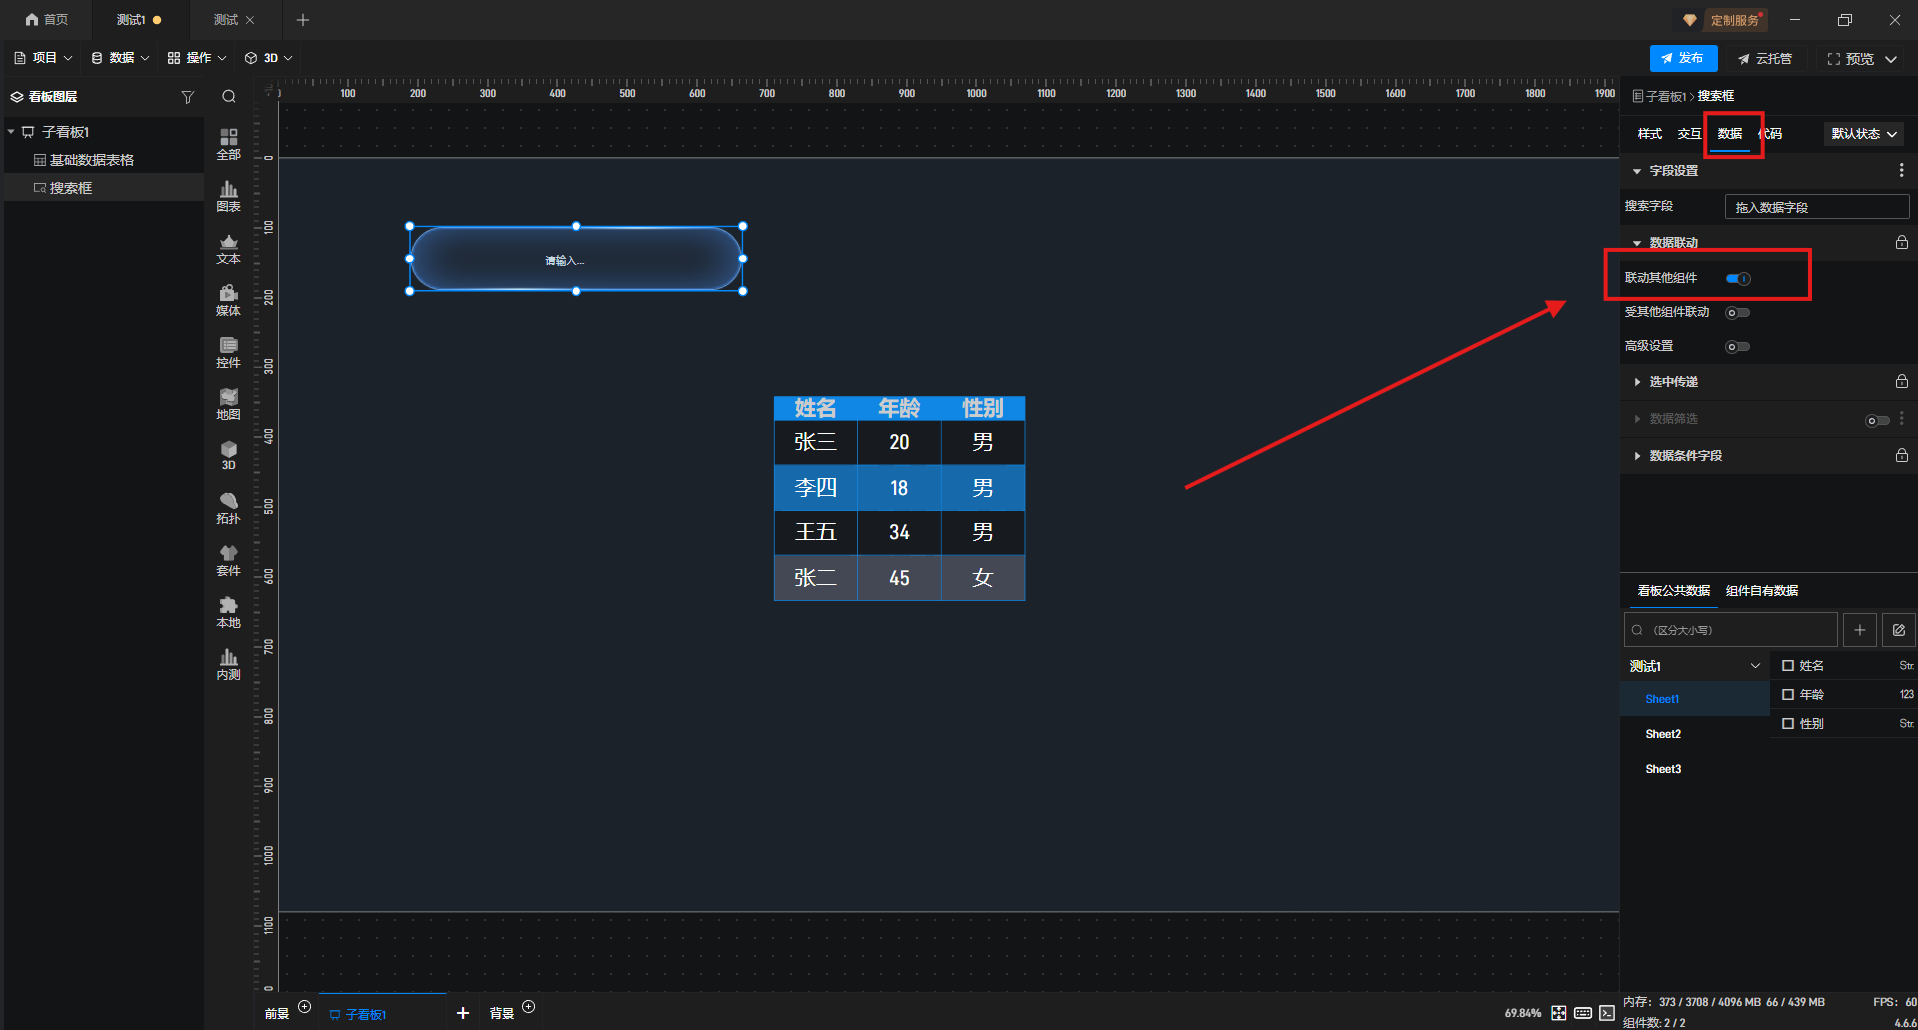Screen dimensions: 1918x1030
Task: Select the 控件 (controls) category icon
Action: [228, 352]
